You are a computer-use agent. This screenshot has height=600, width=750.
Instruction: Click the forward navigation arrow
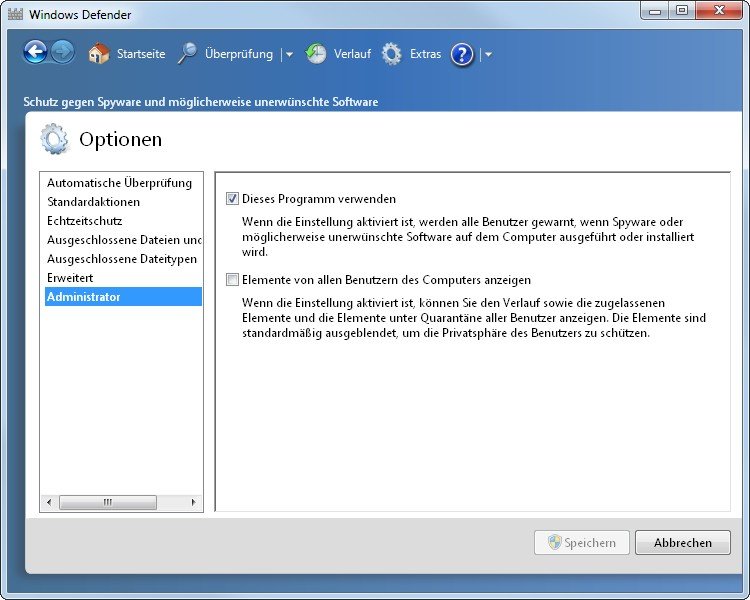tap(63, 52)
